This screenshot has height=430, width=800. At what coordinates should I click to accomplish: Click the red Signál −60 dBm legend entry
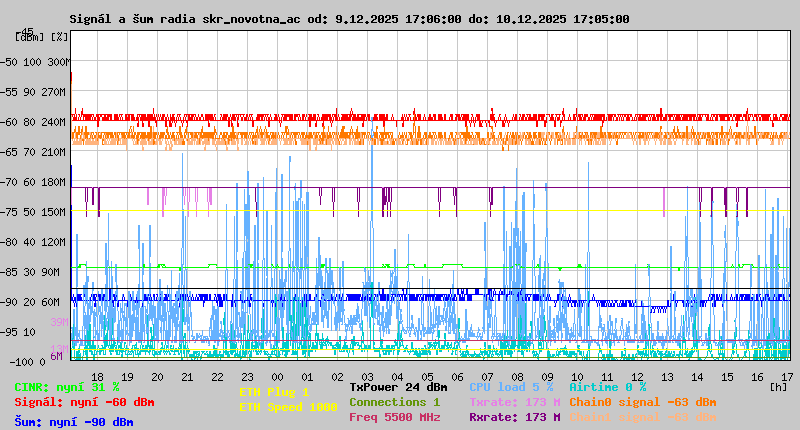pos(84,402)
